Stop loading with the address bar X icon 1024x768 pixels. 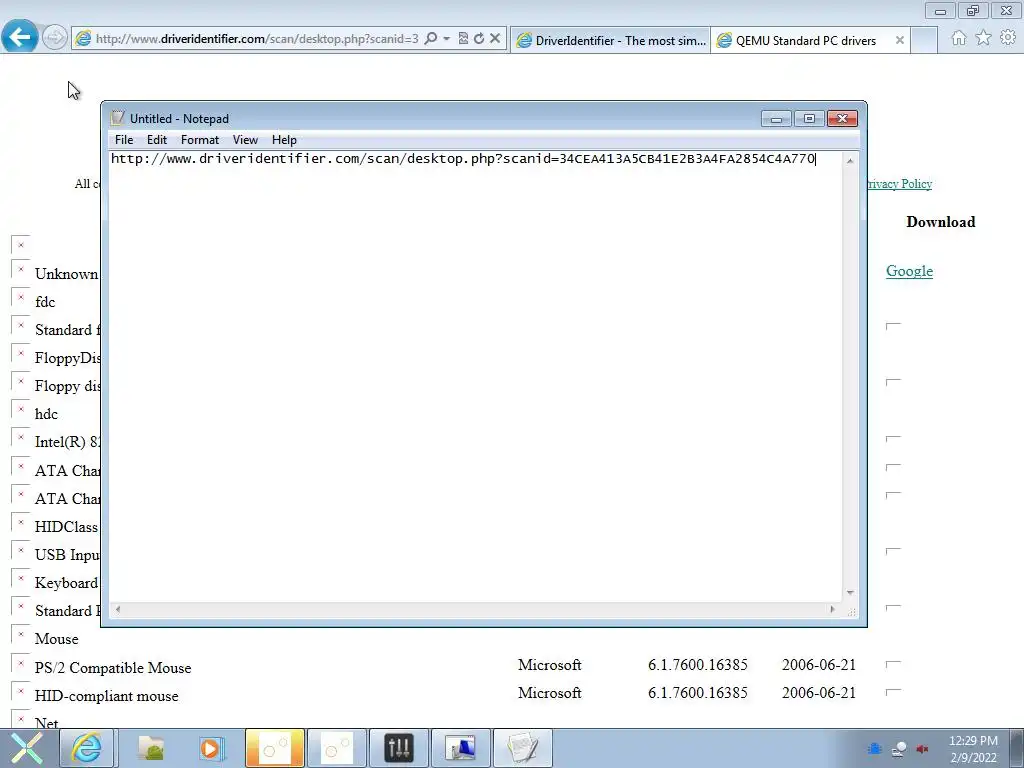(495, 39)
